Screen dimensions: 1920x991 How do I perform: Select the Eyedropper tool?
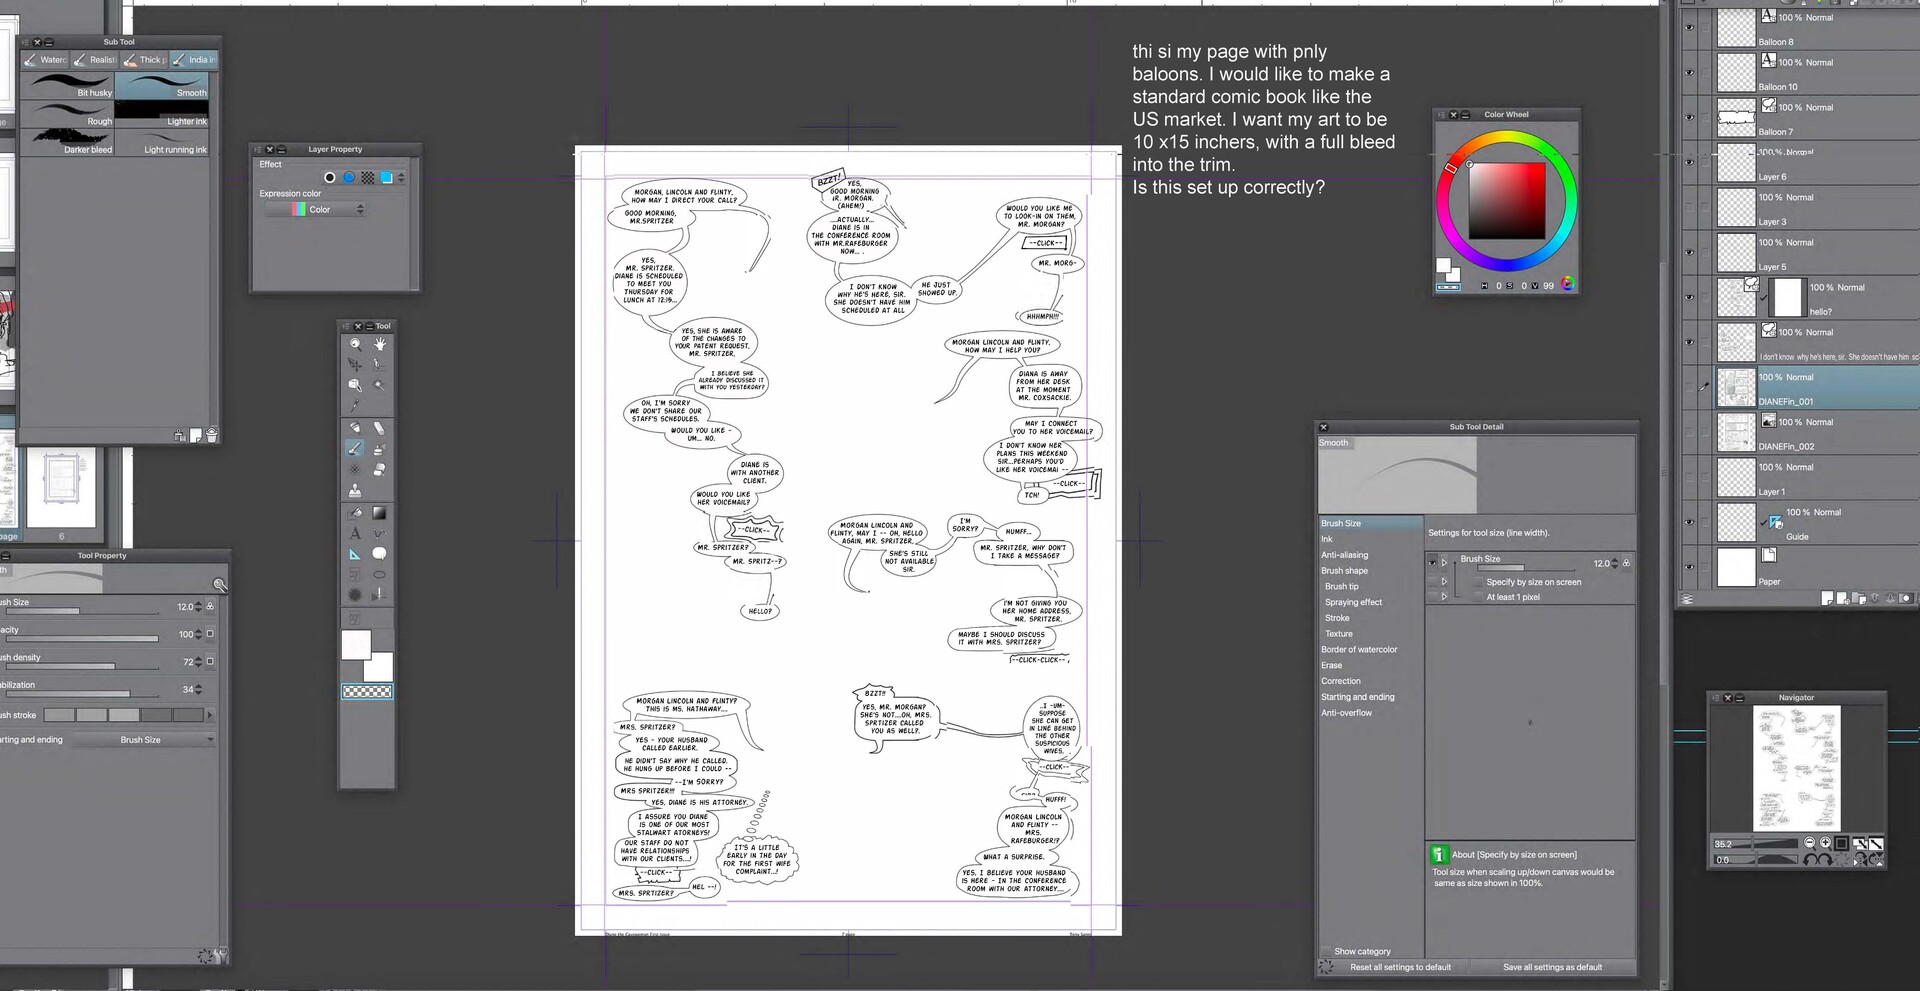[355, 406]
